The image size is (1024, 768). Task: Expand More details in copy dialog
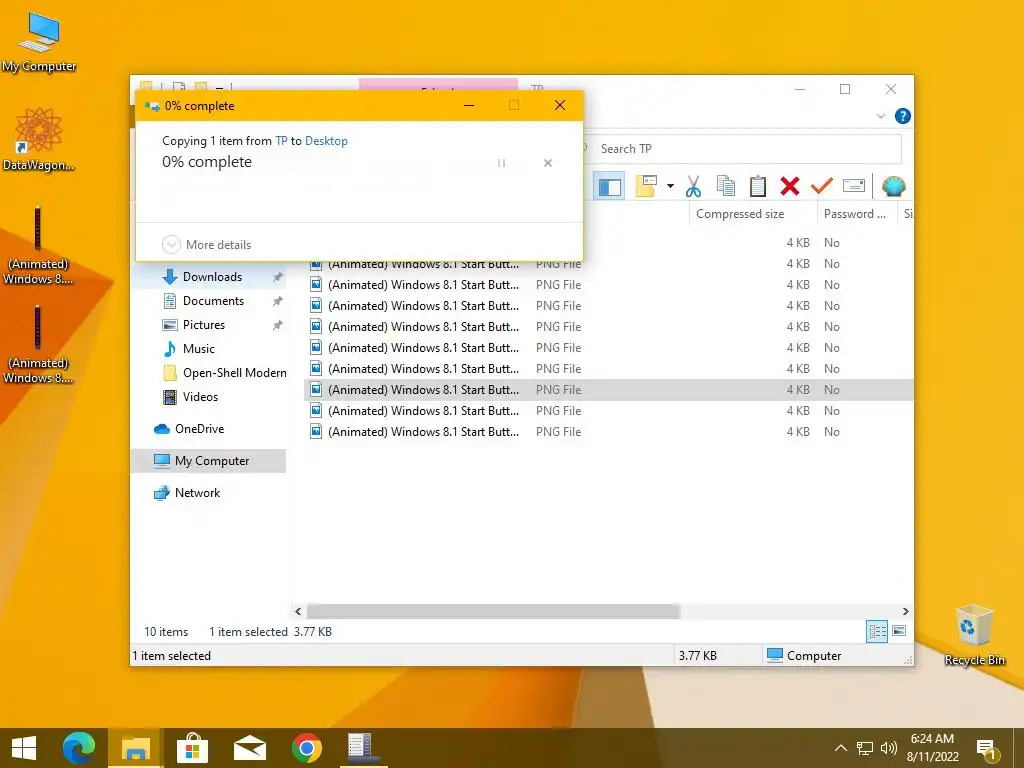pyautogui.click(x=206, y=244)
